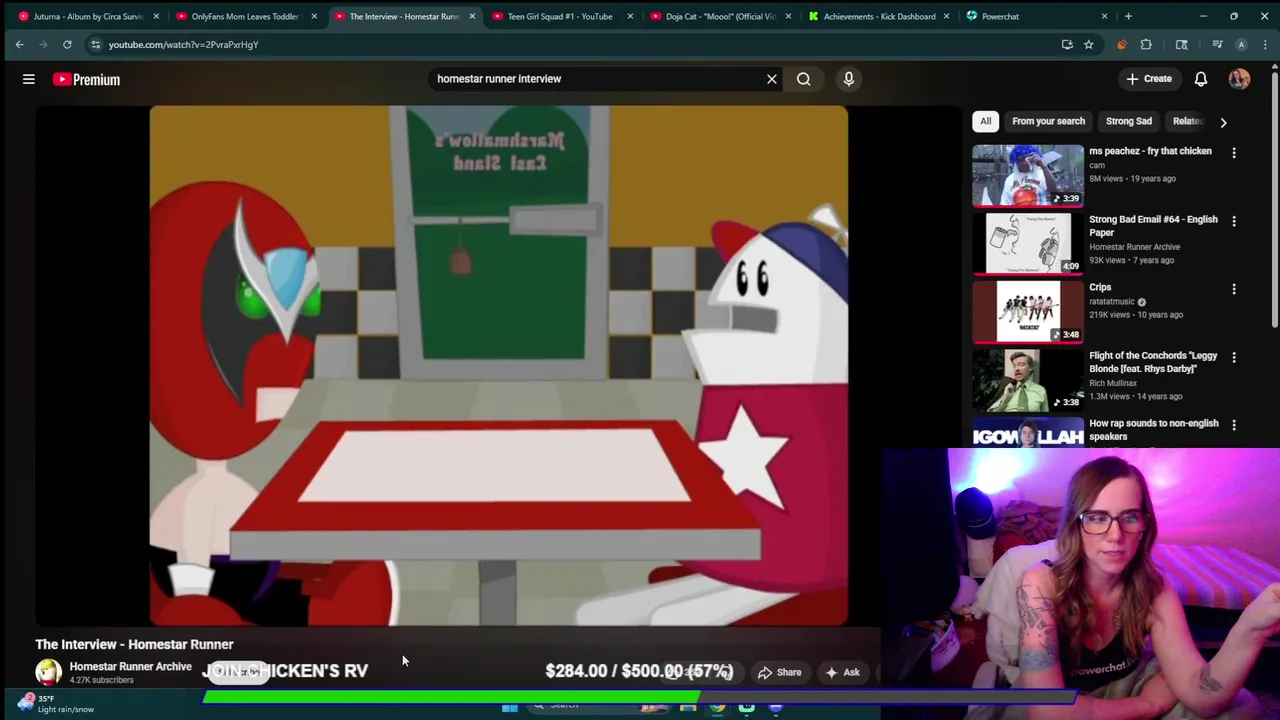Open Homestar Runner Archive channel name
1280x720 pixels.
click(130, 667)
